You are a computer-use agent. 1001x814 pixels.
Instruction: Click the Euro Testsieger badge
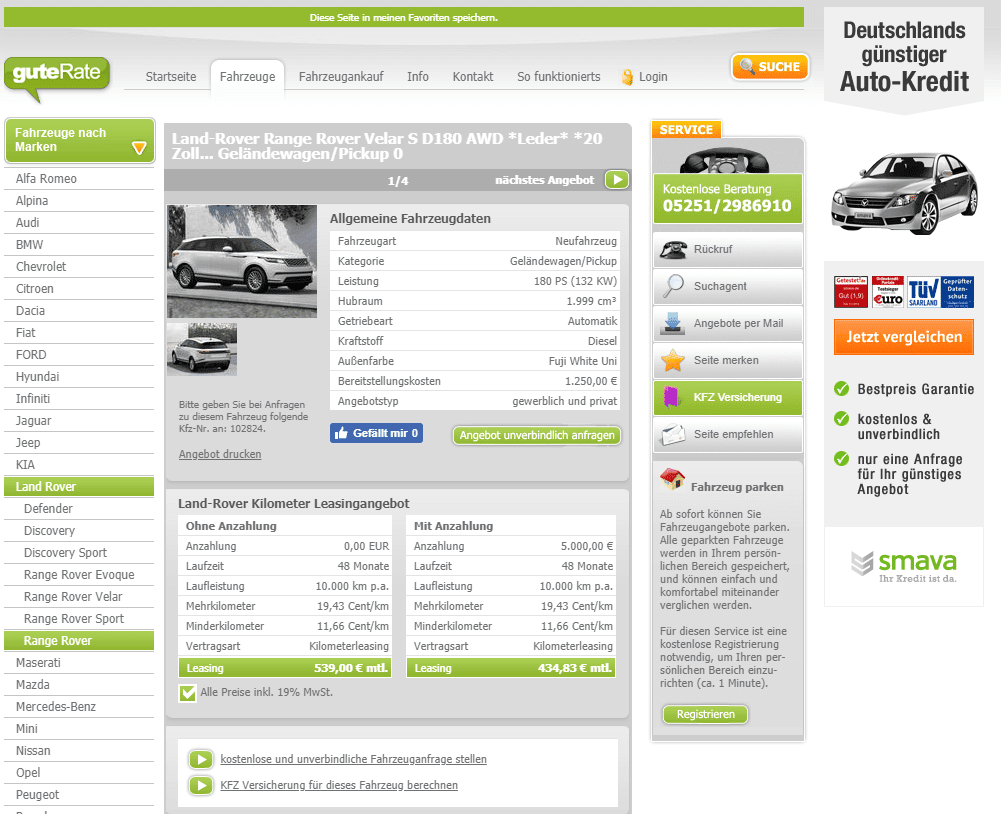pyautogui.click(x=887, y=292)
